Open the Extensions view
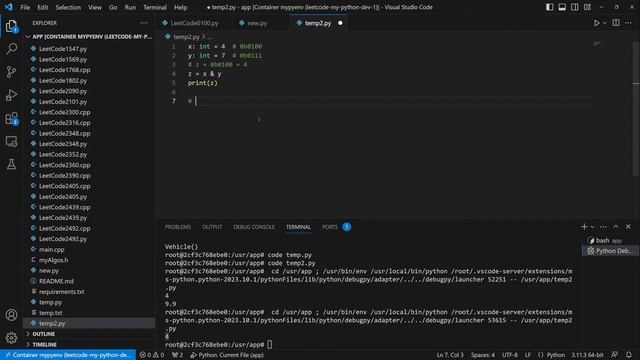Image resolution: width=640 pixels, height=360 pixels. click(x=11, y=118)
